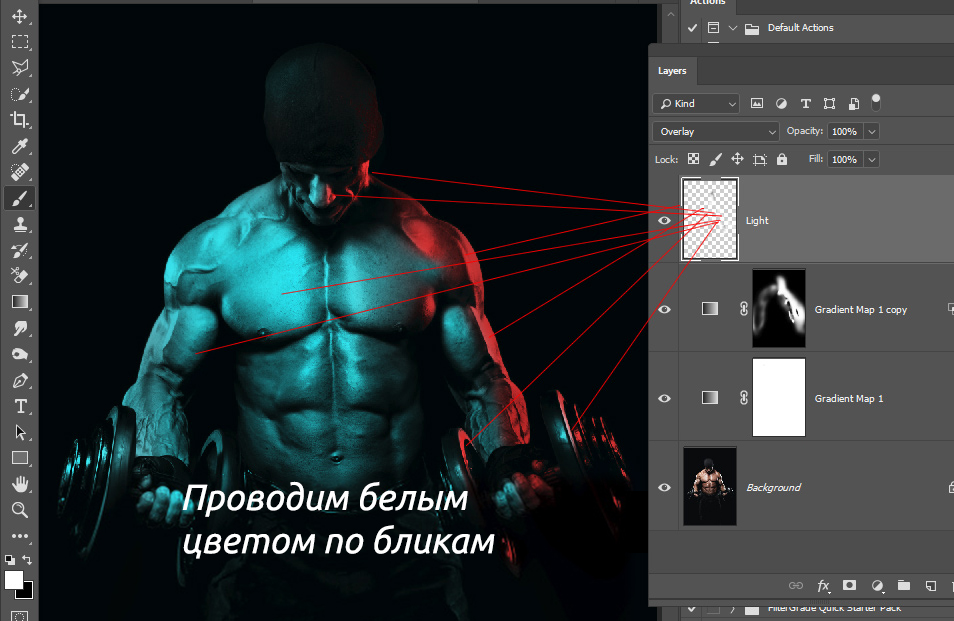Select the Gradient Map 1 copy mask
The image size is (954, 621).
point(779,308)
